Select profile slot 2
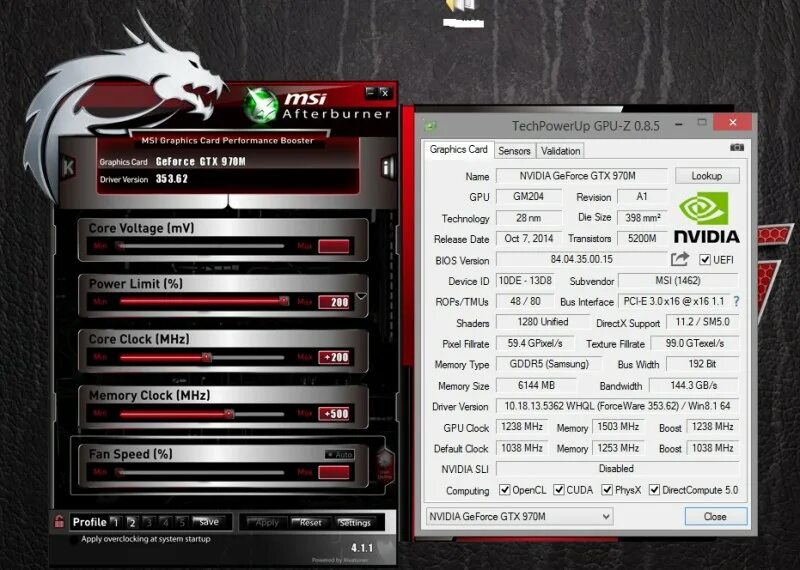Screen dimensions: 800x570 click(x=132, y=522)
